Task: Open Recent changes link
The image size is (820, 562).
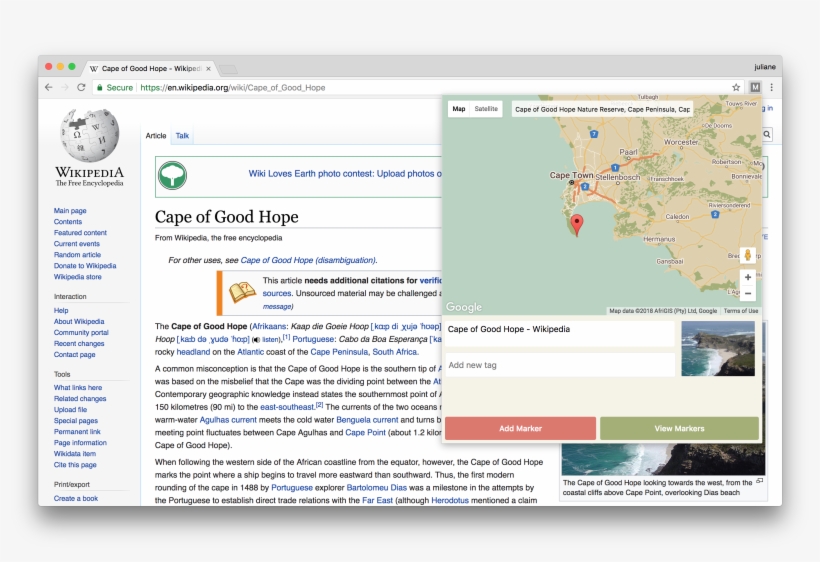Action: (79, 343)
